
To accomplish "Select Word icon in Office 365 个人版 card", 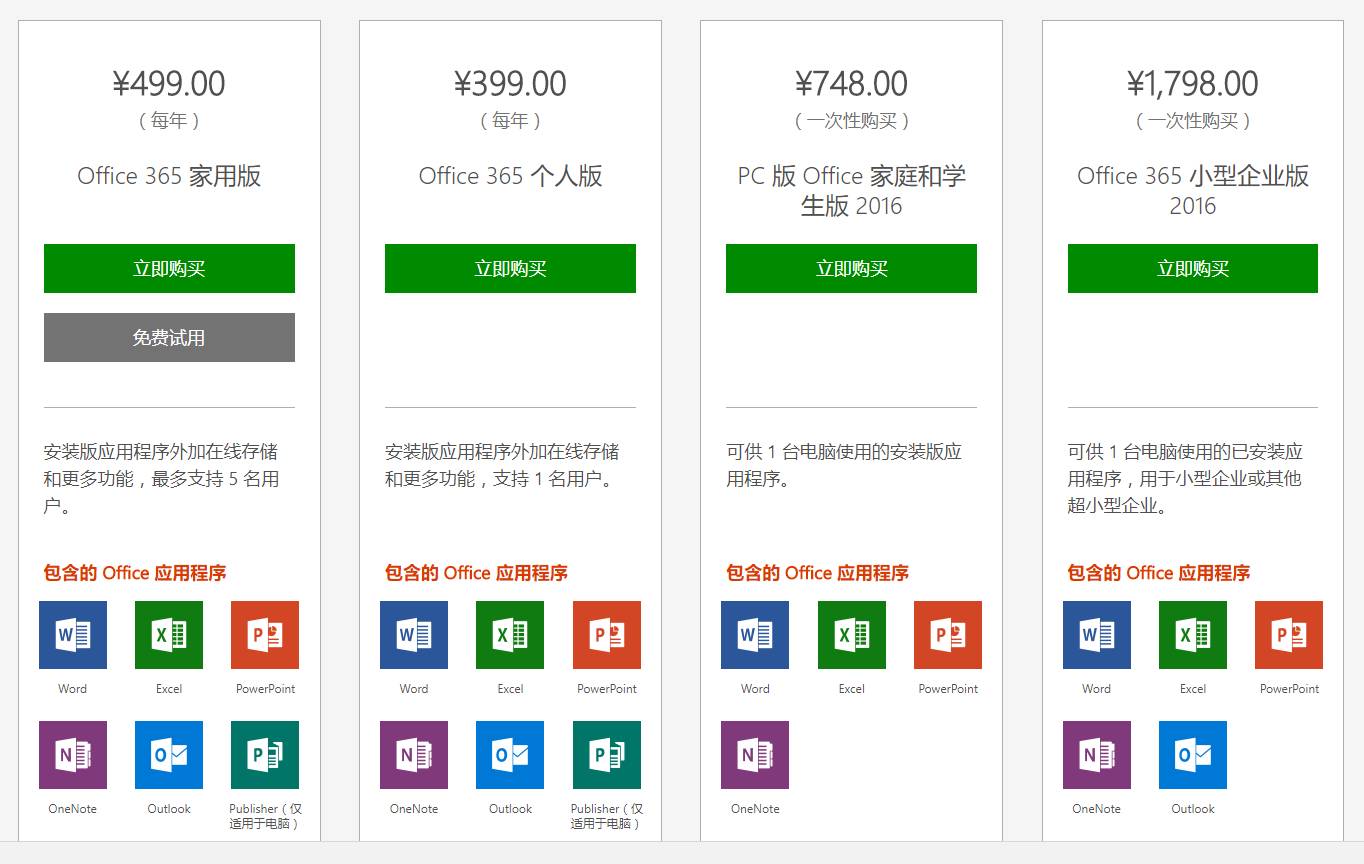I will point(414,635).
